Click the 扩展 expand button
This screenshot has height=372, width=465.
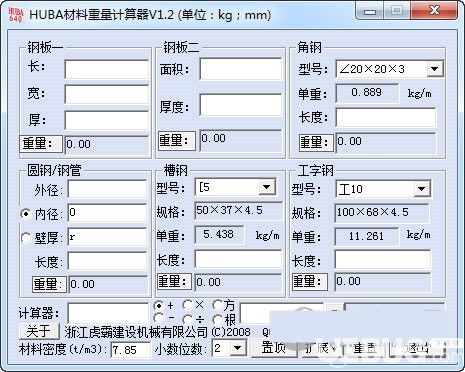coord(321,349)
